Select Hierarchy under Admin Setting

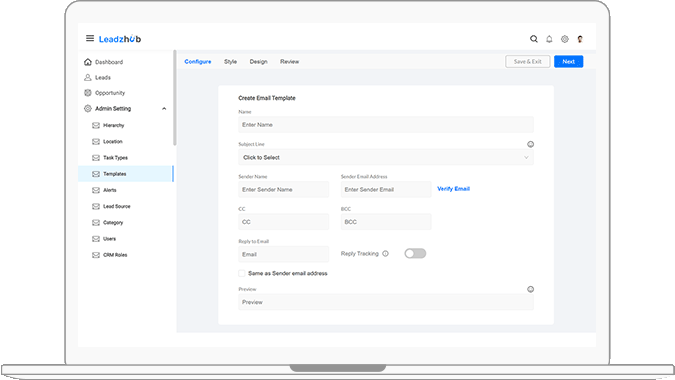[x=114, y=125]
